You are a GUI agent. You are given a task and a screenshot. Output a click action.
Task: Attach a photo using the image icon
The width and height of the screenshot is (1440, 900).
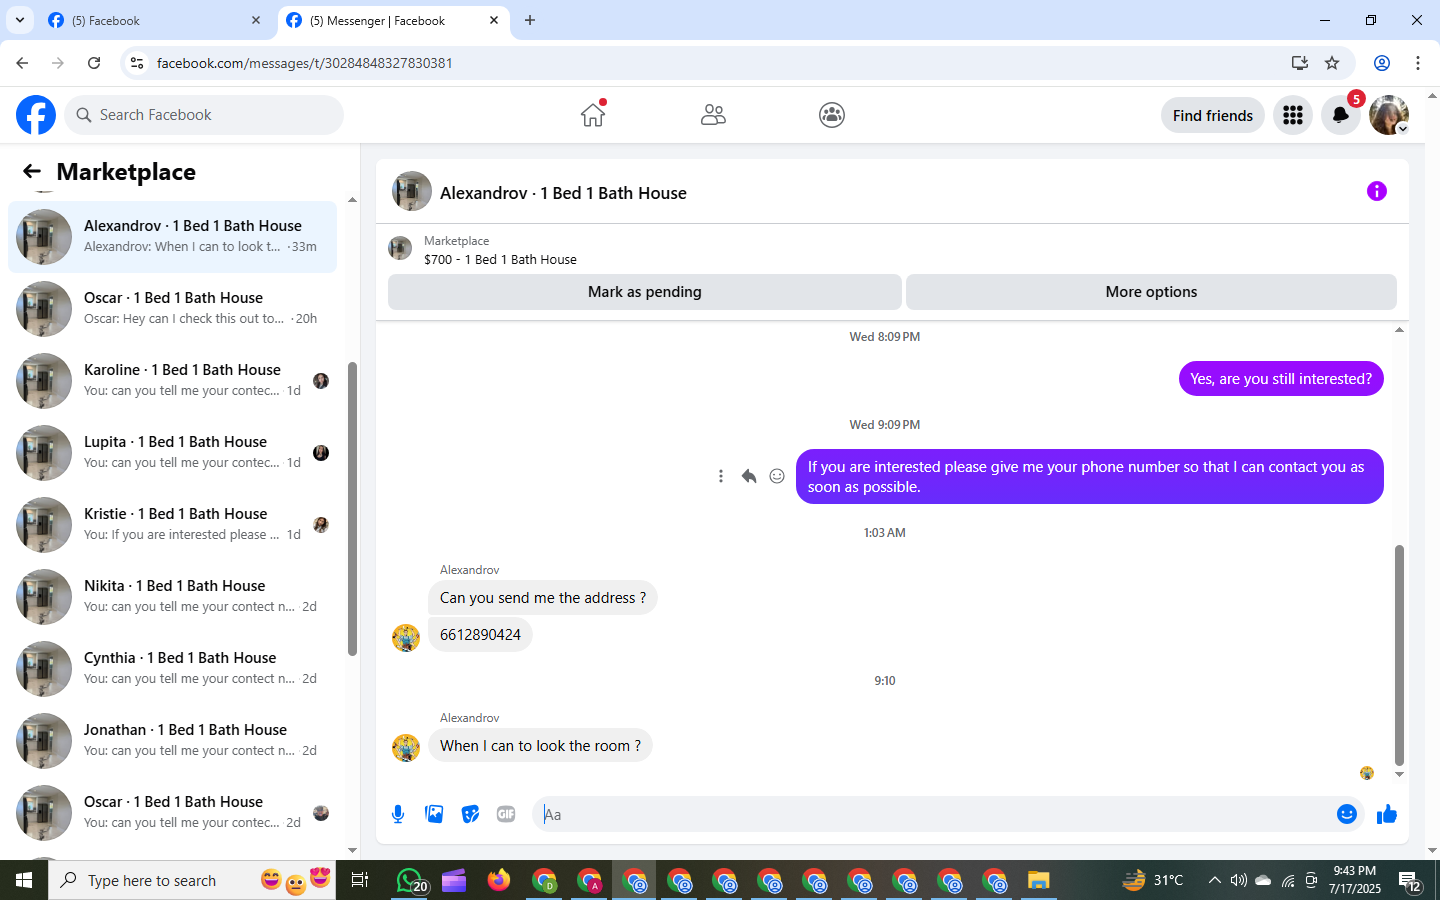coord(434,814)
